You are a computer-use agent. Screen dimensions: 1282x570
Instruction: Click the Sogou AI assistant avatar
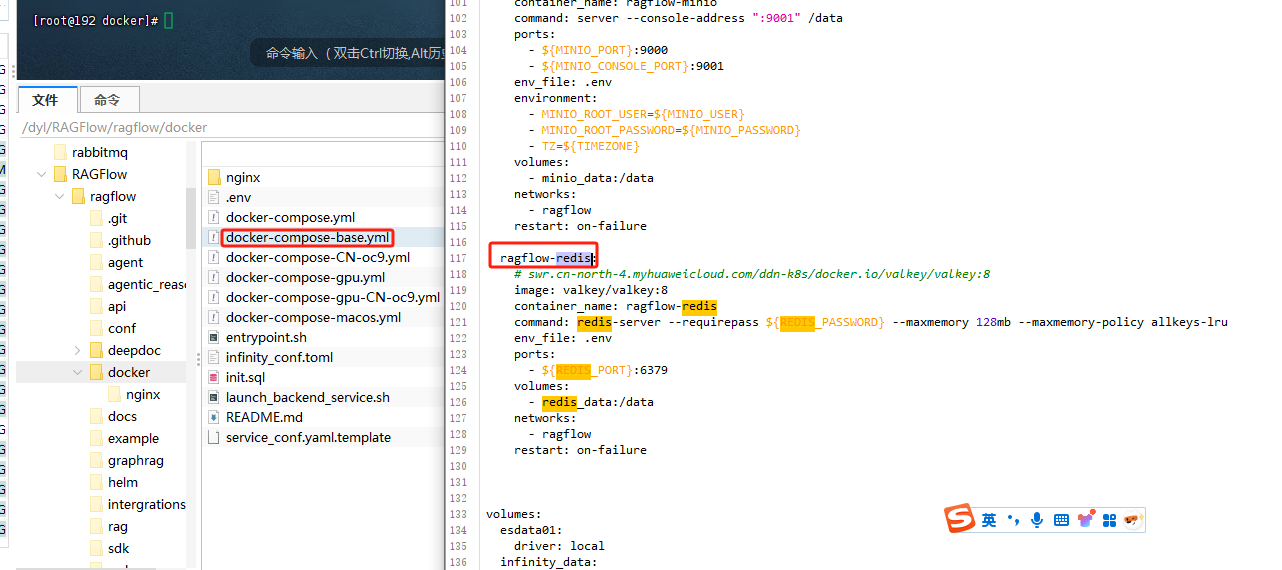click(x=1132, y=520)
